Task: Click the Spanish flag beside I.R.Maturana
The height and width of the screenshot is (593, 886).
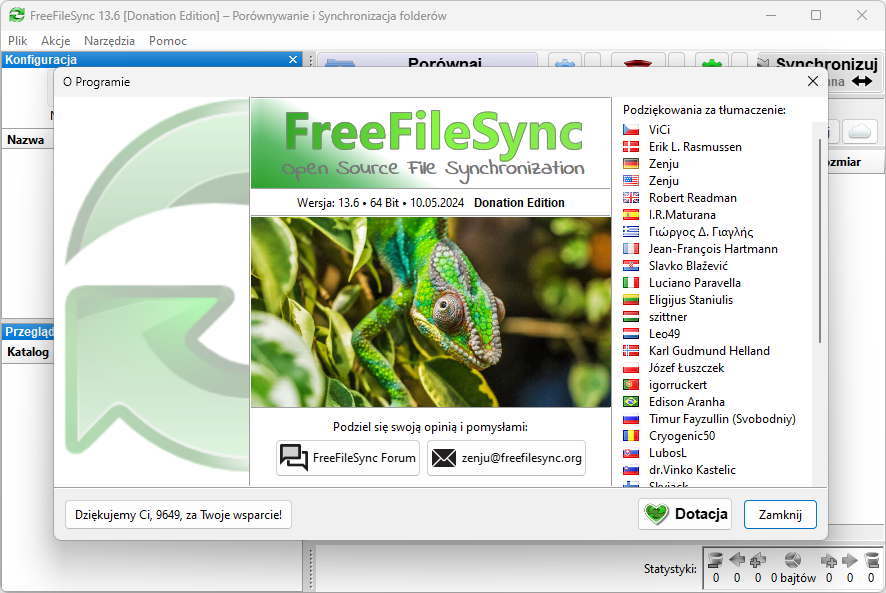Action: [x=631, y=215]
